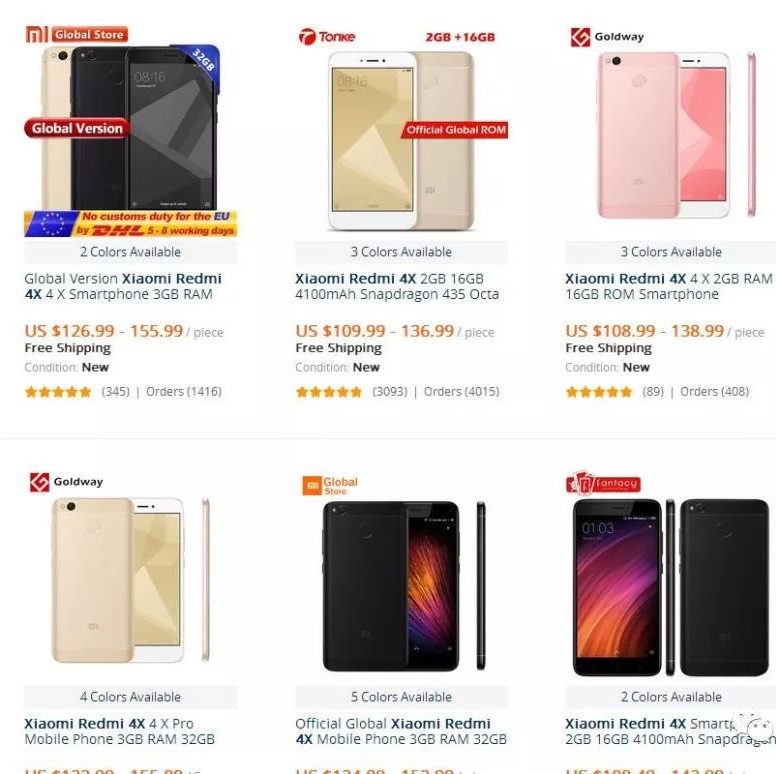The height and width of the screenshot is (774, 776).
Task: Click the Goldway logo on gold phone listing
Action: 66,482
